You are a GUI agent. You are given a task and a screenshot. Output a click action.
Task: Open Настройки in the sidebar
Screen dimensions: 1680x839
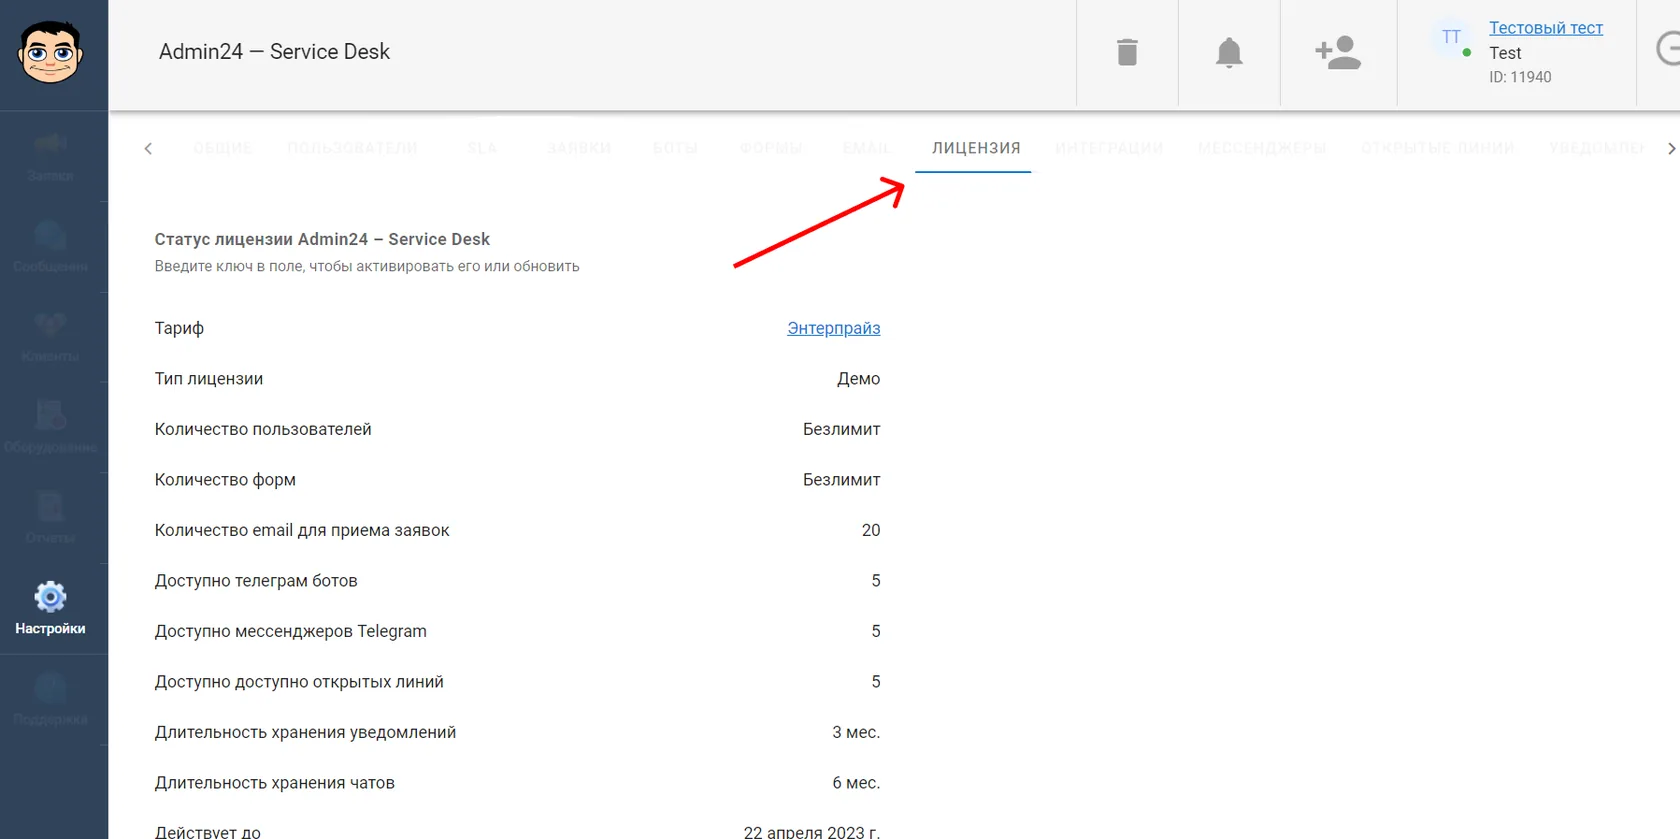[50, 609]
